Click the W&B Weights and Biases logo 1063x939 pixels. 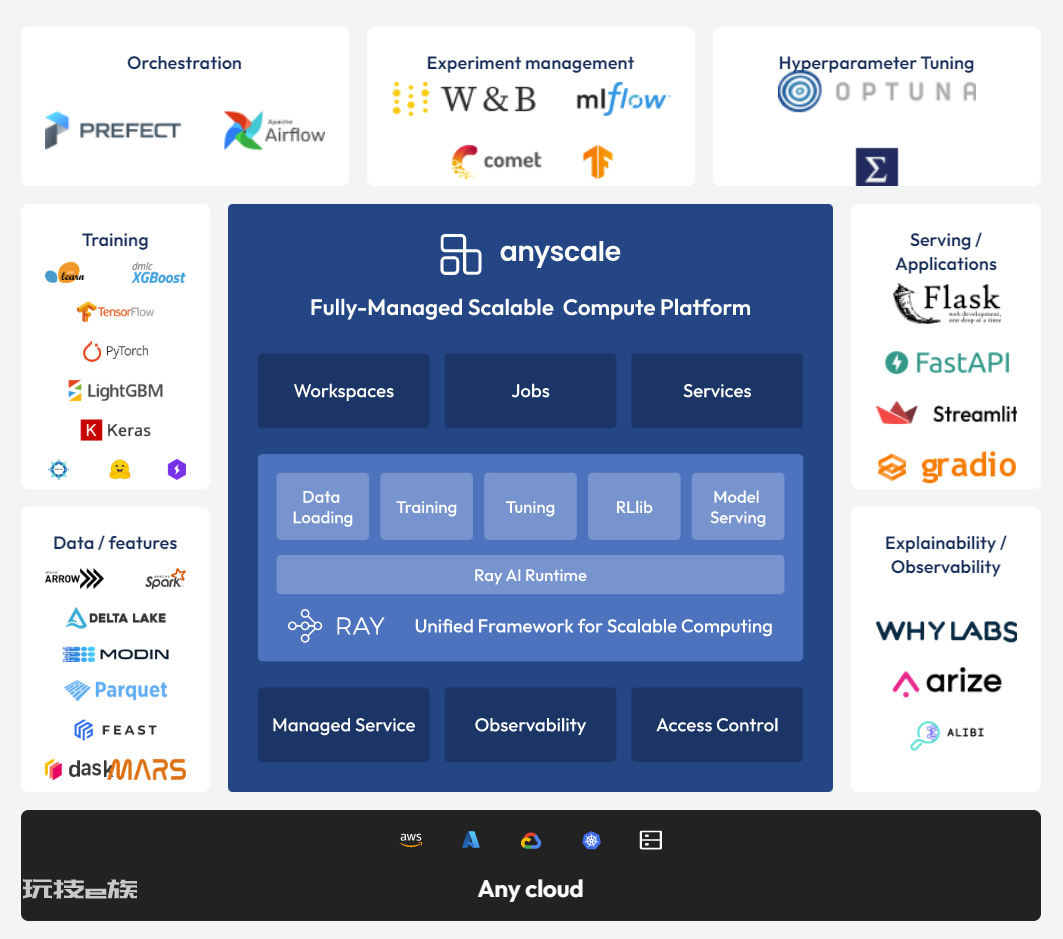(464, 99)
